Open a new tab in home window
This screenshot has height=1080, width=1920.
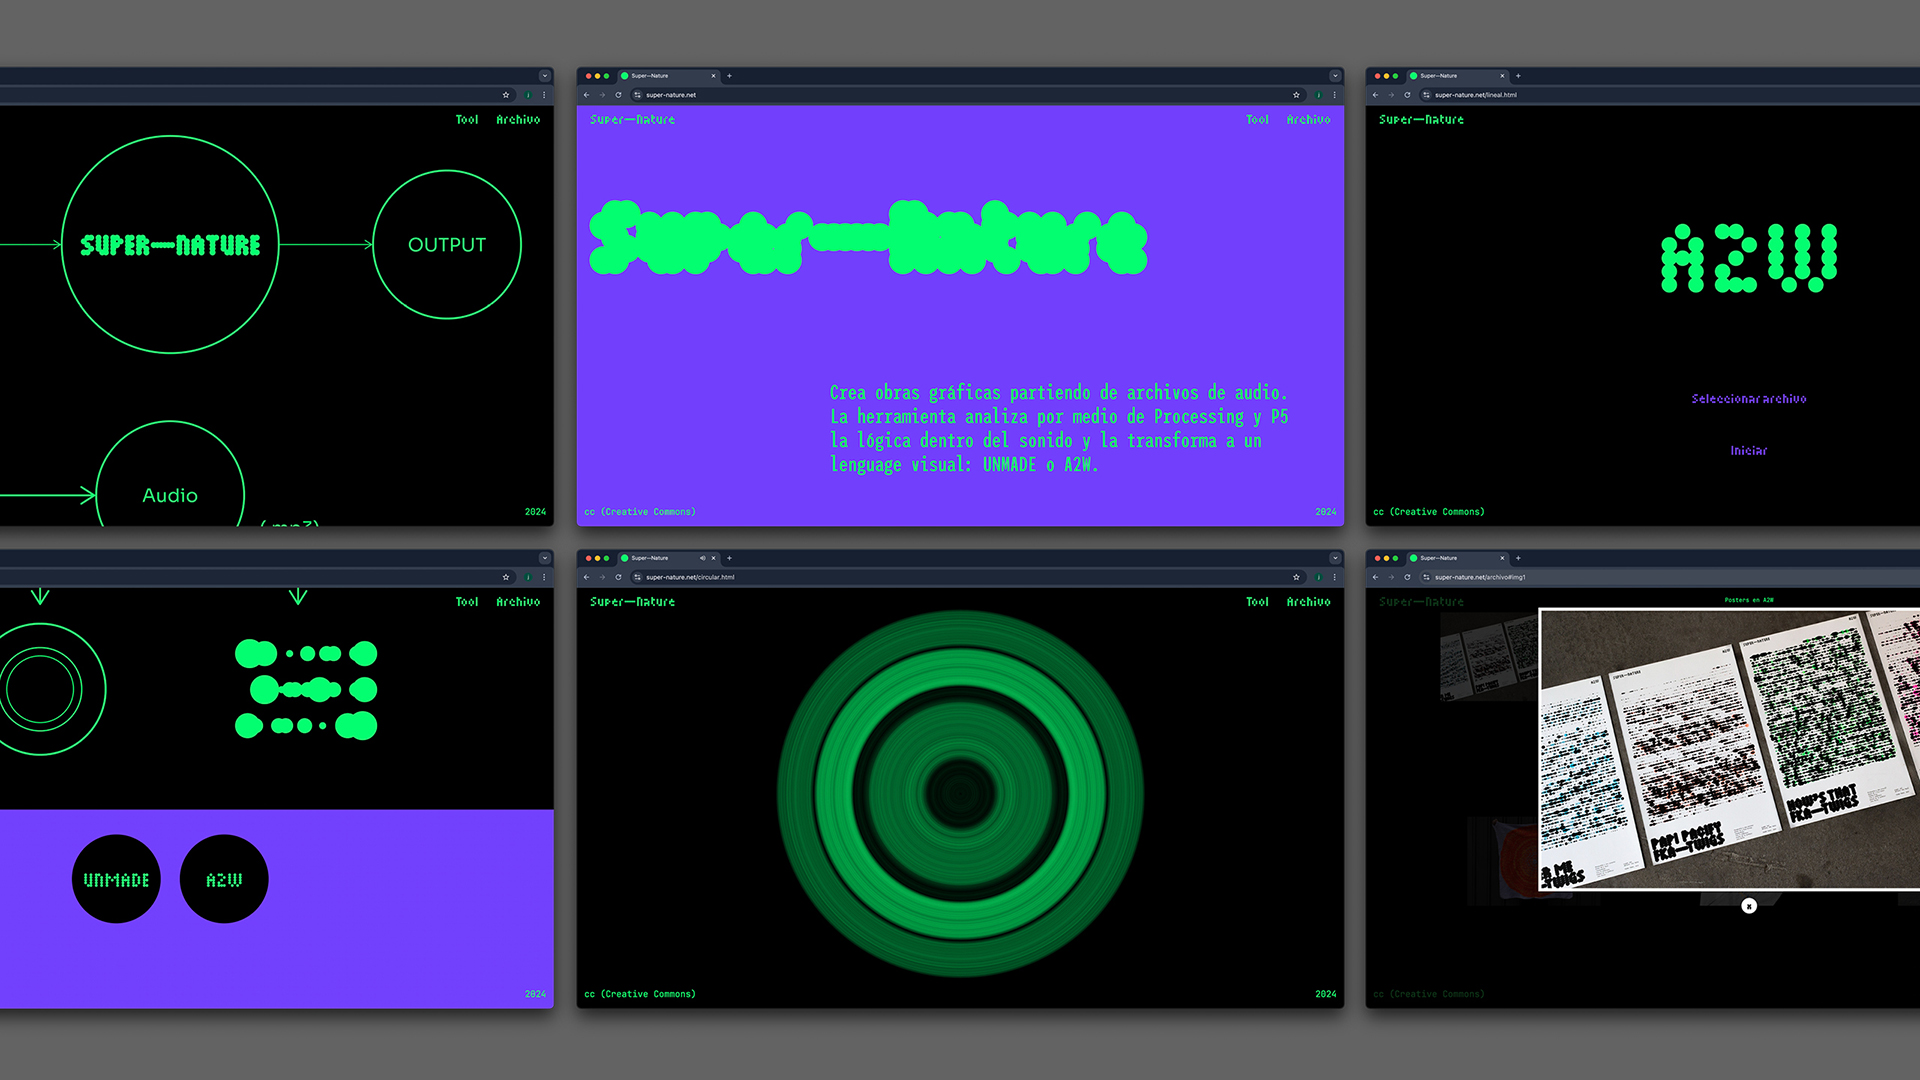729,76
